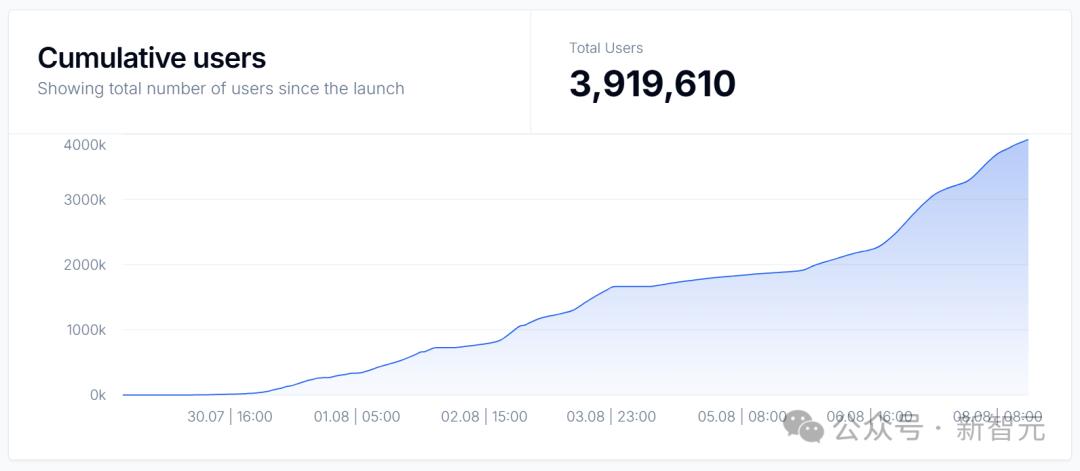The width and height of the screenshot is (1080, 471).
Task: Click the chart line's peak point near 4000k
Action: (1028, 140)
